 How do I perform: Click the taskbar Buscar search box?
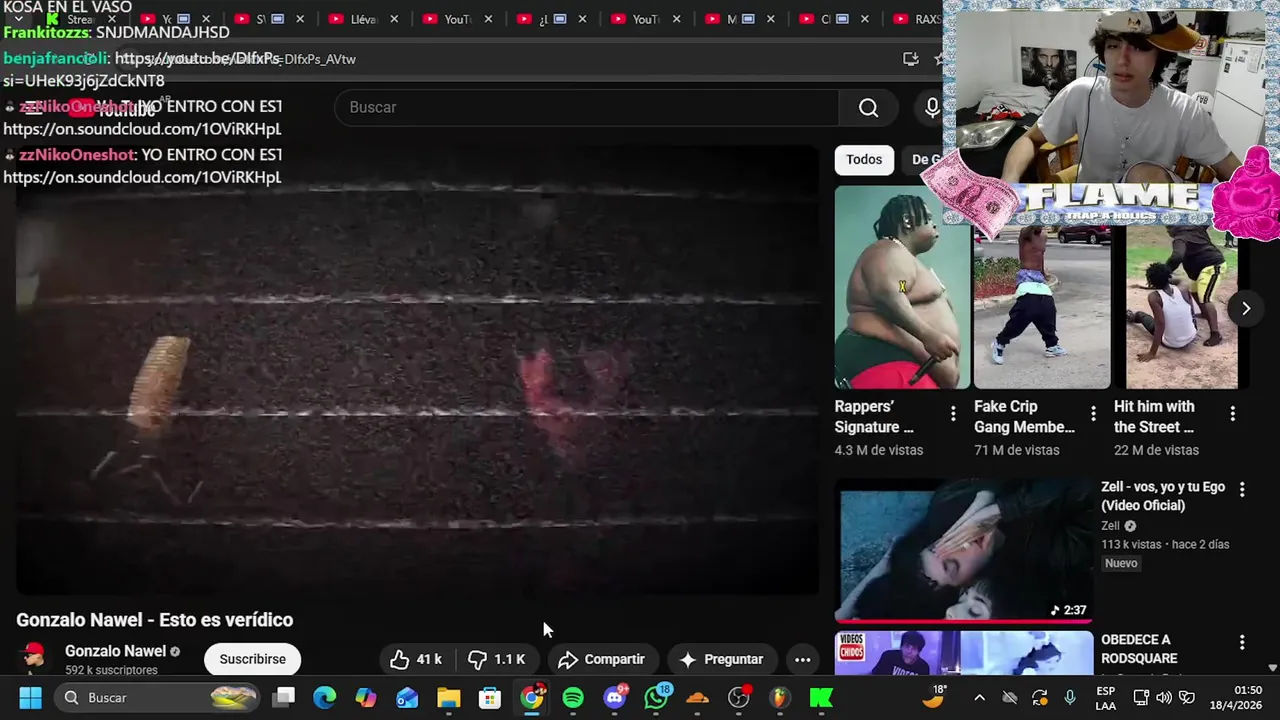(x=157, y=697)
